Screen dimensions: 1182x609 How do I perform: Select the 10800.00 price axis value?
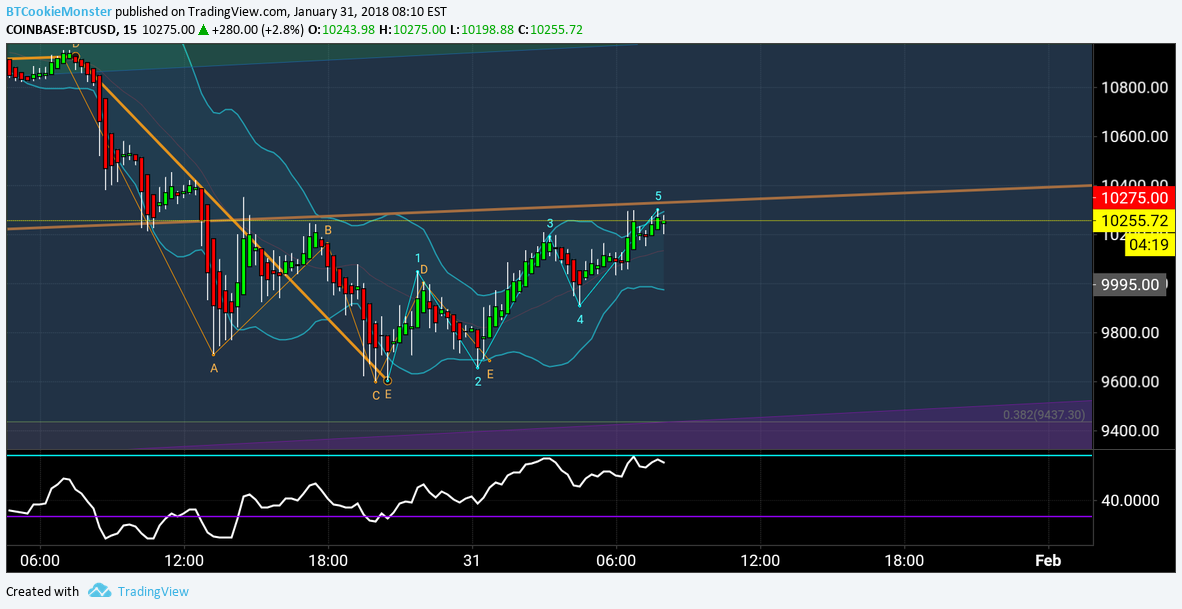tap(1134, 87)
